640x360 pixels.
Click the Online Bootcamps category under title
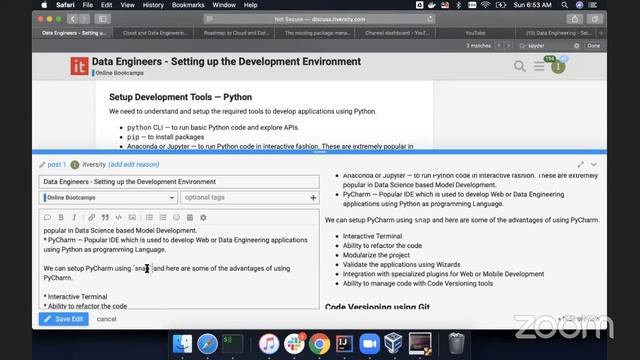[119, 73]
